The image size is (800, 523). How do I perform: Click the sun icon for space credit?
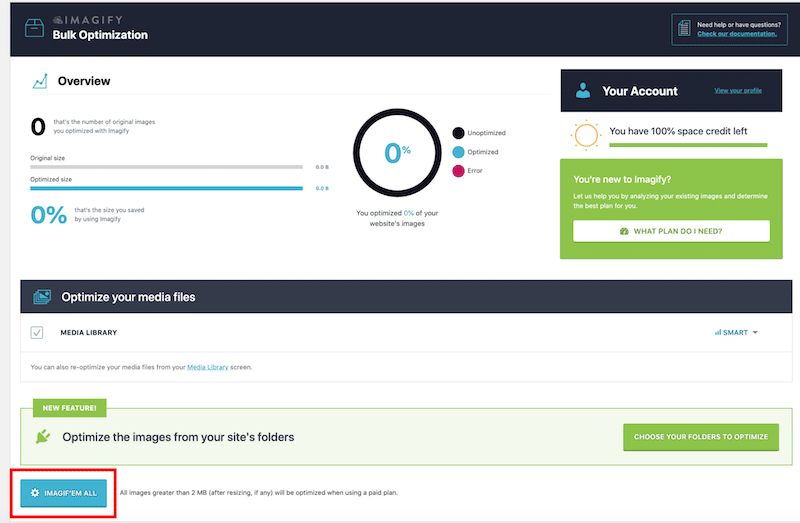click(586, 135)
